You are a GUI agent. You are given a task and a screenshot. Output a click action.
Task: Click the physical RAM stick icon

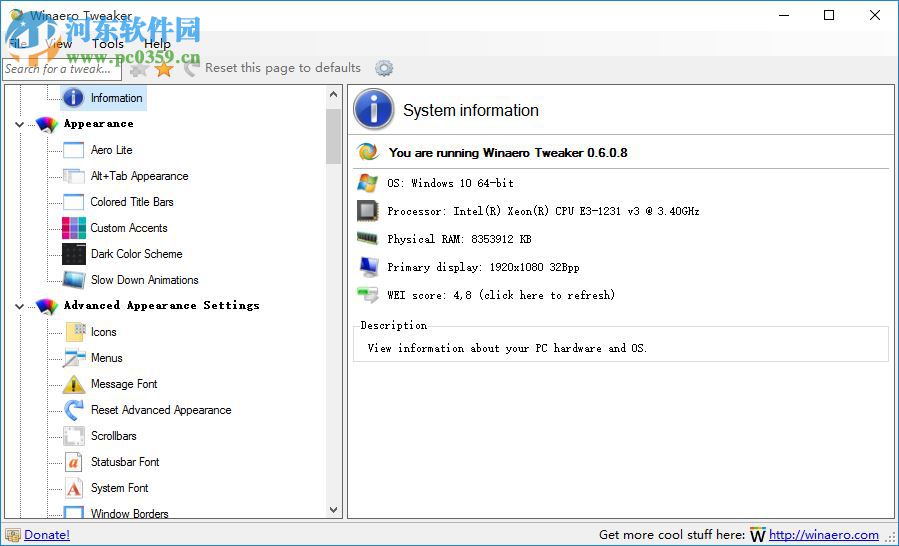(368, 238)
